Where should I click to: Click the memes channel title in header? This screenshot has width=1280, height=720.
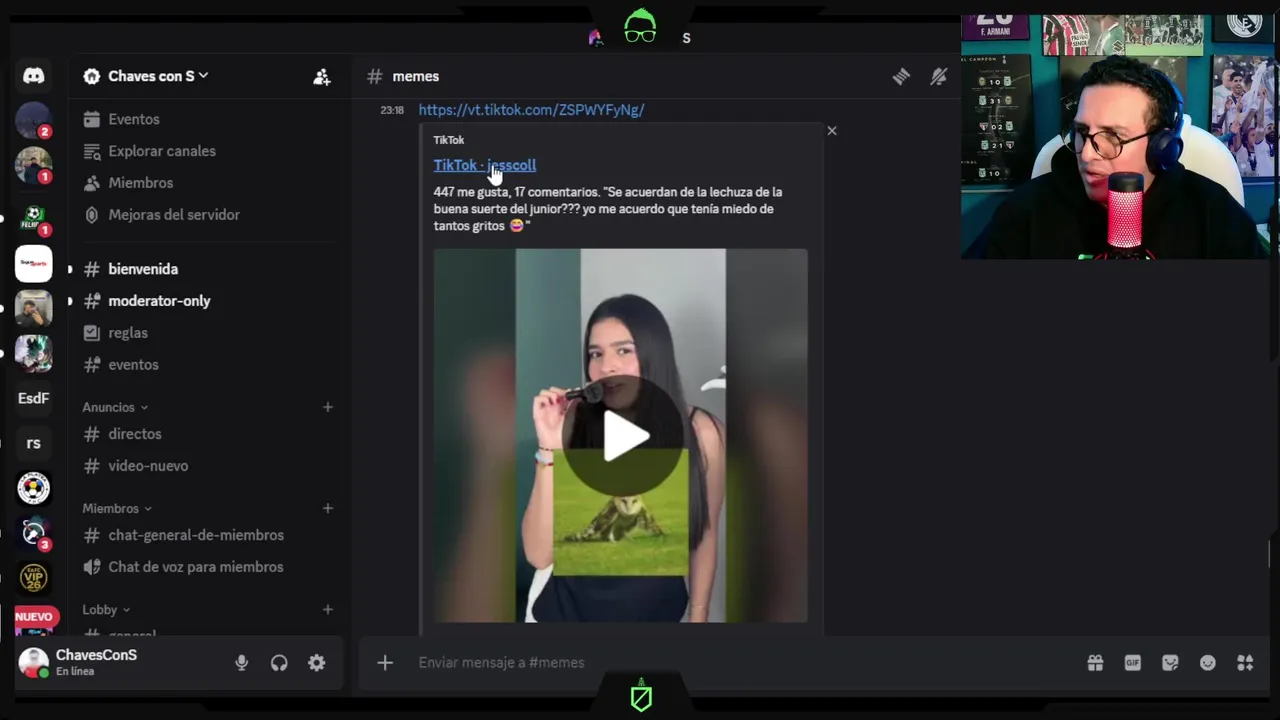coord(416,76)
